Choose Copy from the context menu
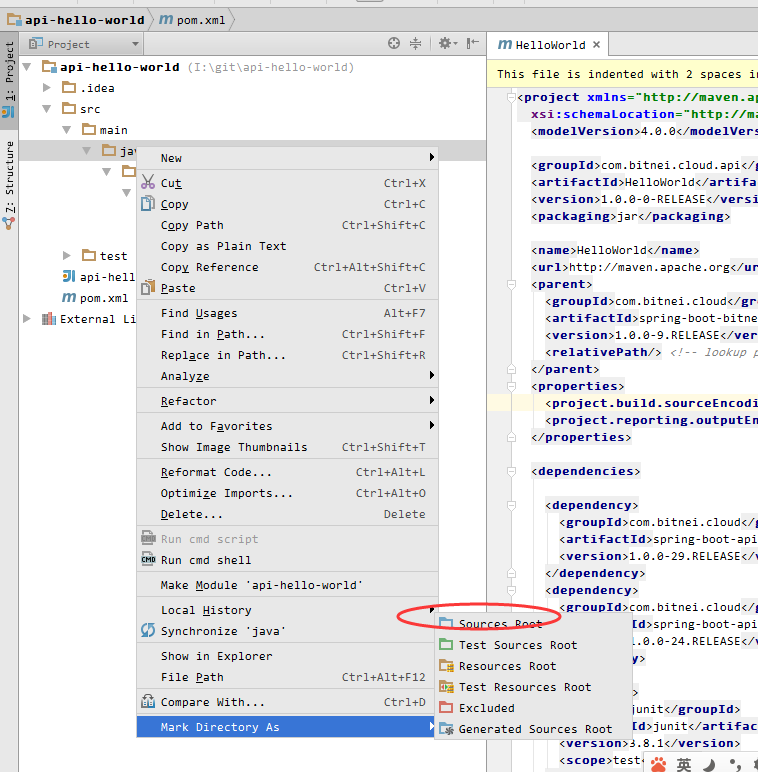The height and width of the screenshot is (772, 758). [x=287, y=204]
